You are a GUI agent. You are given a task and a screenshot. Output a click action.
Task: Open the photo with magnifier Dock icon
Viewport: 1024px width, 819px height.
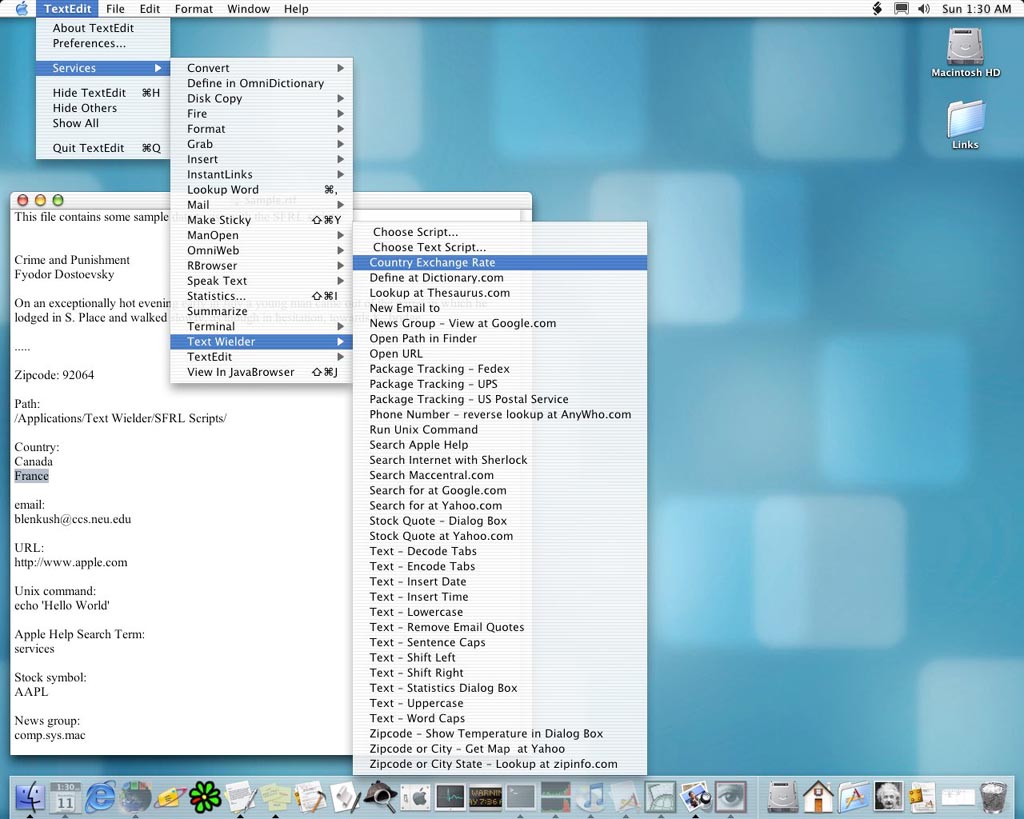point(696,797)
